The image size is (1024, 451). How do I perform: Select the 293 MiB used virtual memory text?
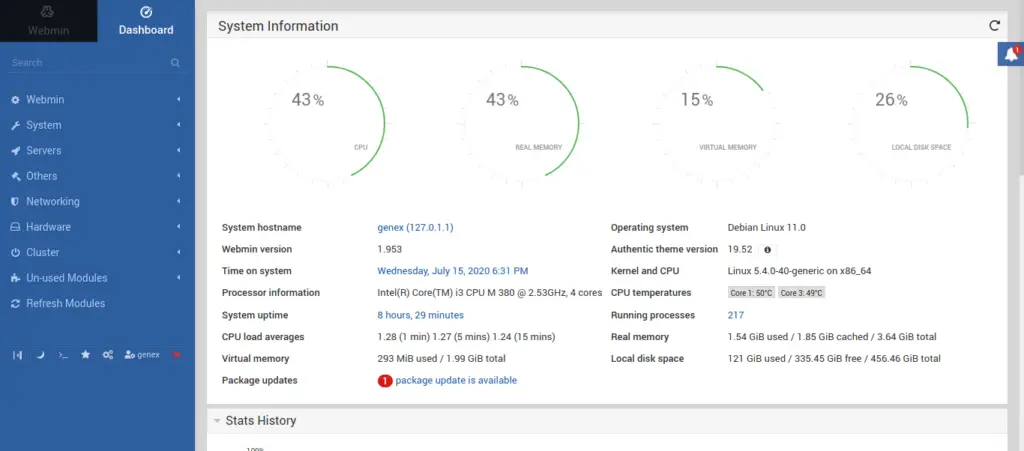pos(441,359)
